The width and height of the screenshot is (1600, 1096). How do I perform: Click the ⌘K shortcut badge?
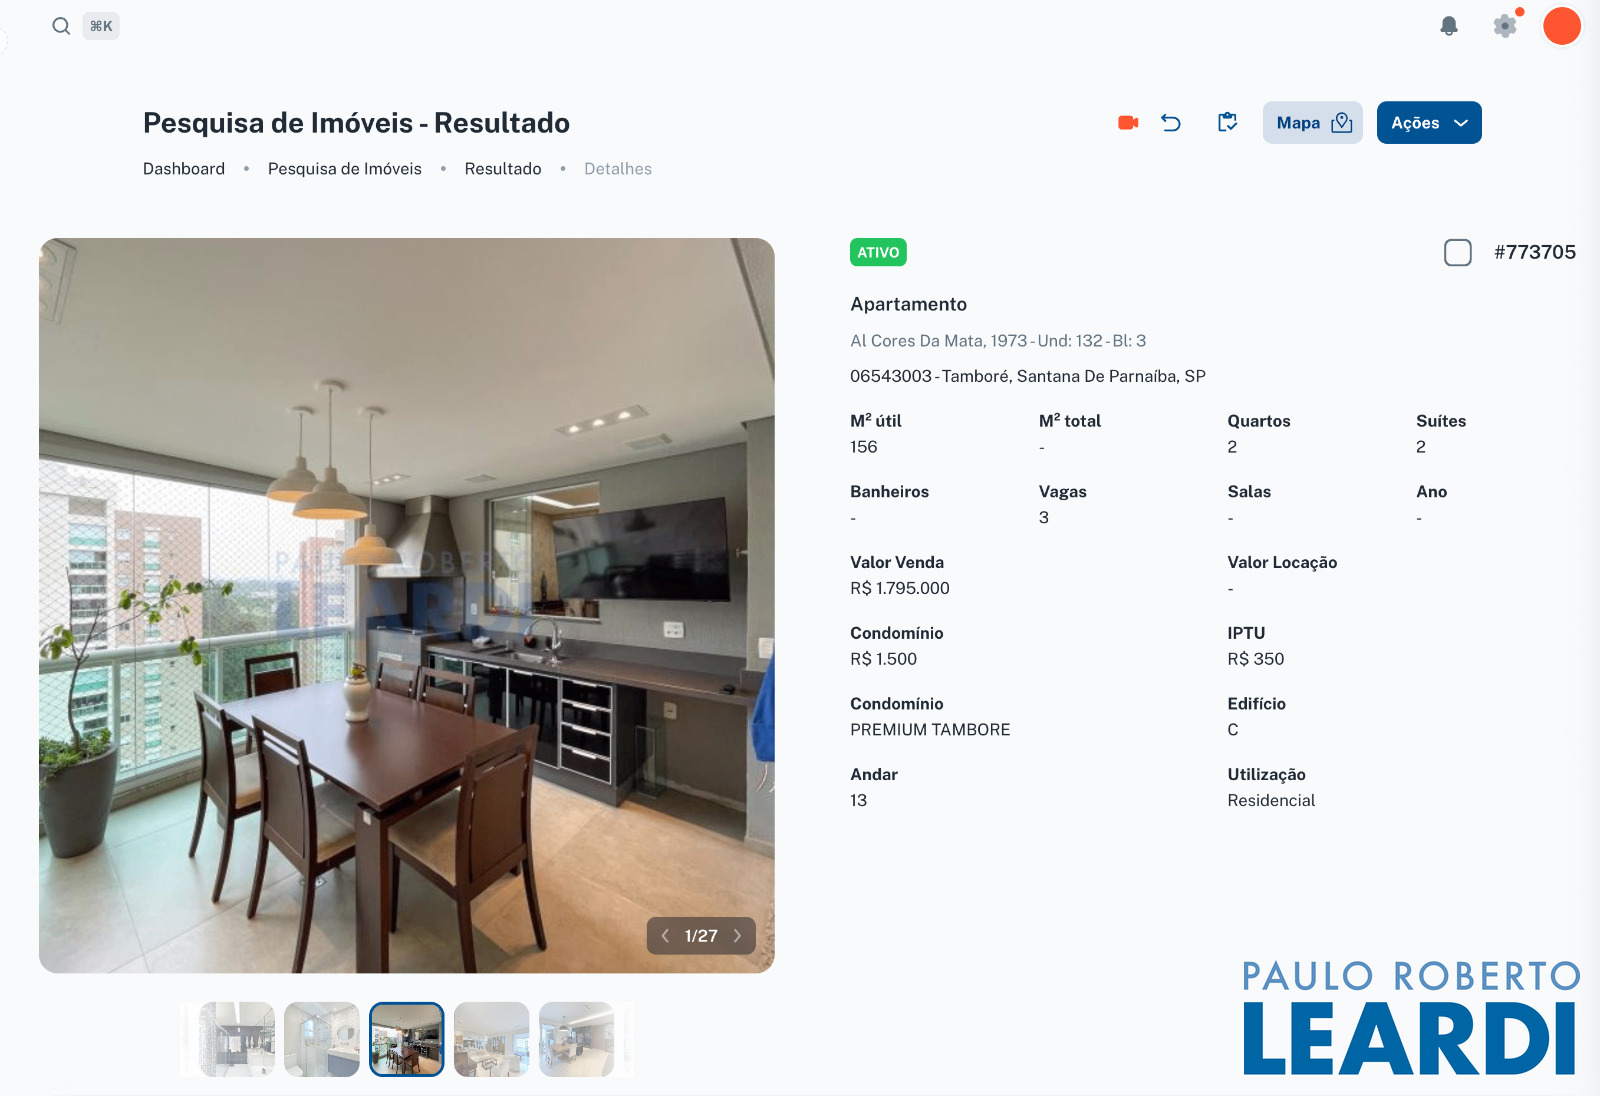[101, 26]
